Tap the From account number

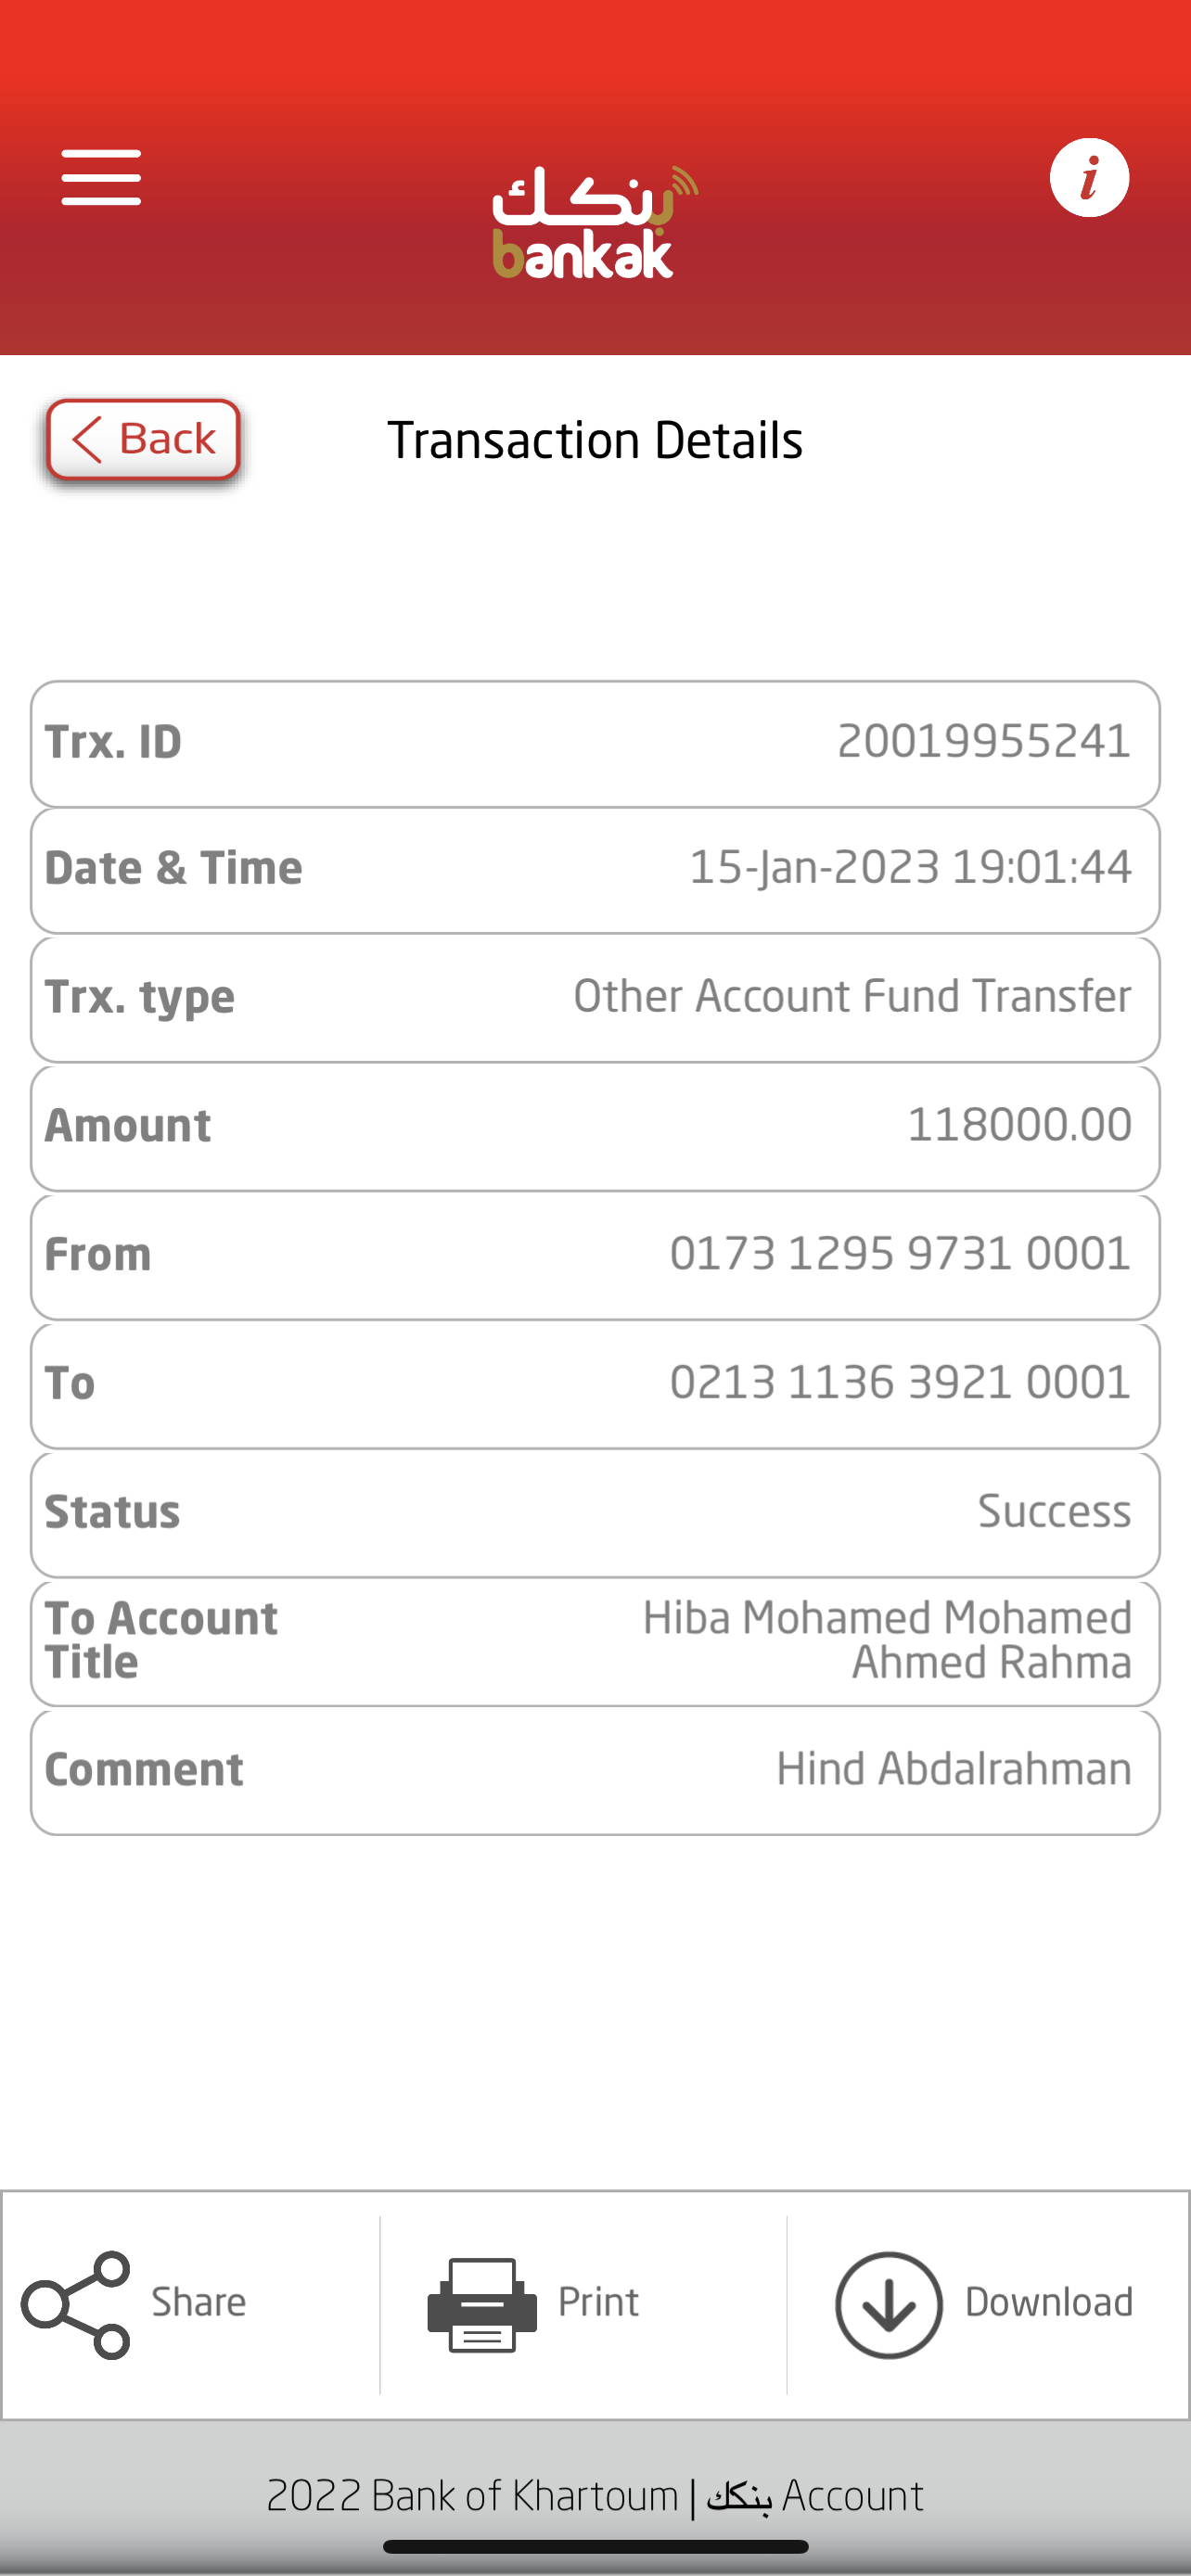pyautogui.click(x=900, y=1254)
